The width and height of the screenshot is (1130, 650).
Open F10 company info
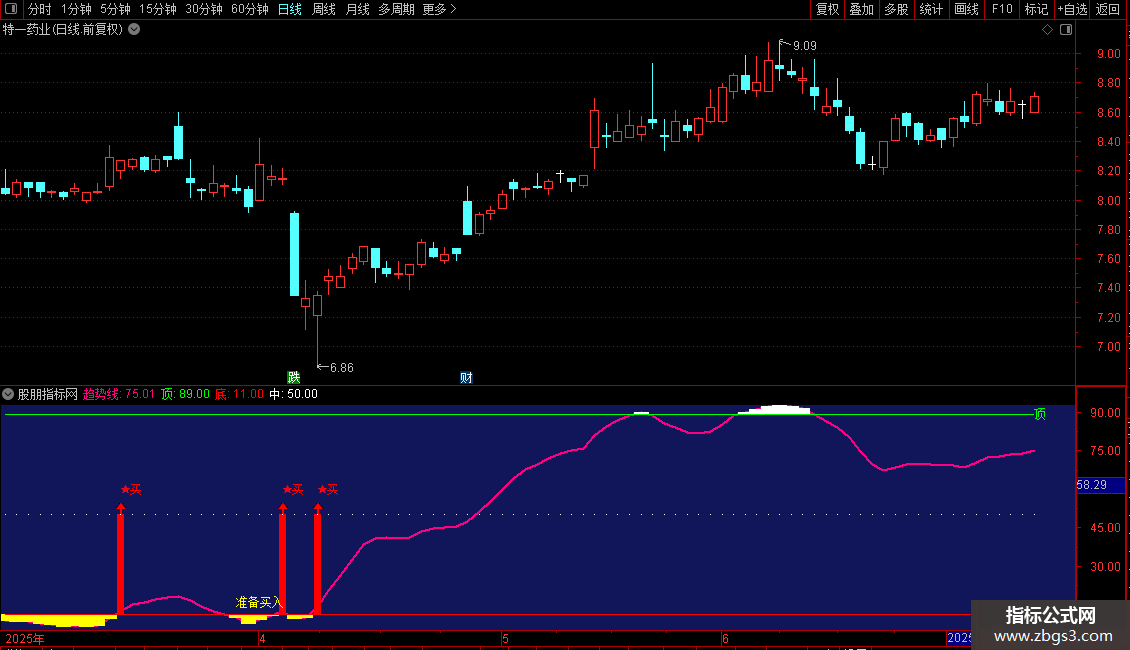(1002, 9)
